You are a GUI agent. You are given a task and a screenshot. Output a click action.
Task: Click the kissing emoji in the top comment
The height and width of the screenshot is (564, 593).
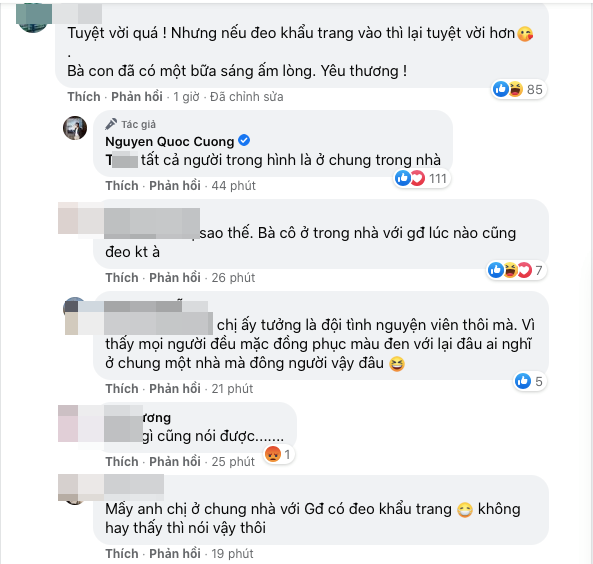[x=525, y=34]
